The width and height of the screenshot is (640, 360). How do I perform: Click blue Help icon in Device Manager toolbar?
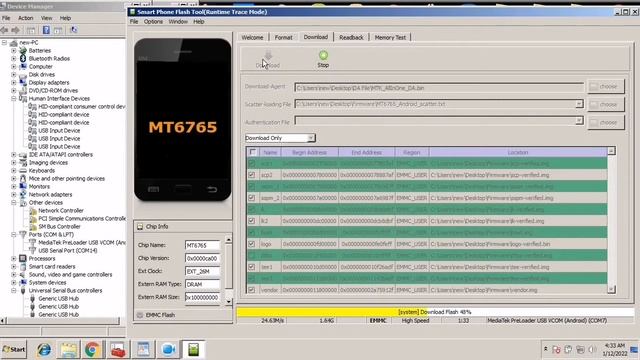[x=46, y=30]
